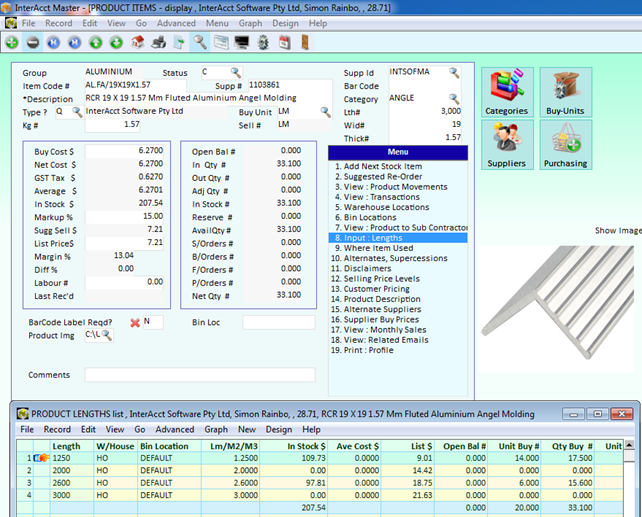The width and height of the screenshot is (642, 517).
Task: Click the exit door toolbar icon
Action: [305, 42]
